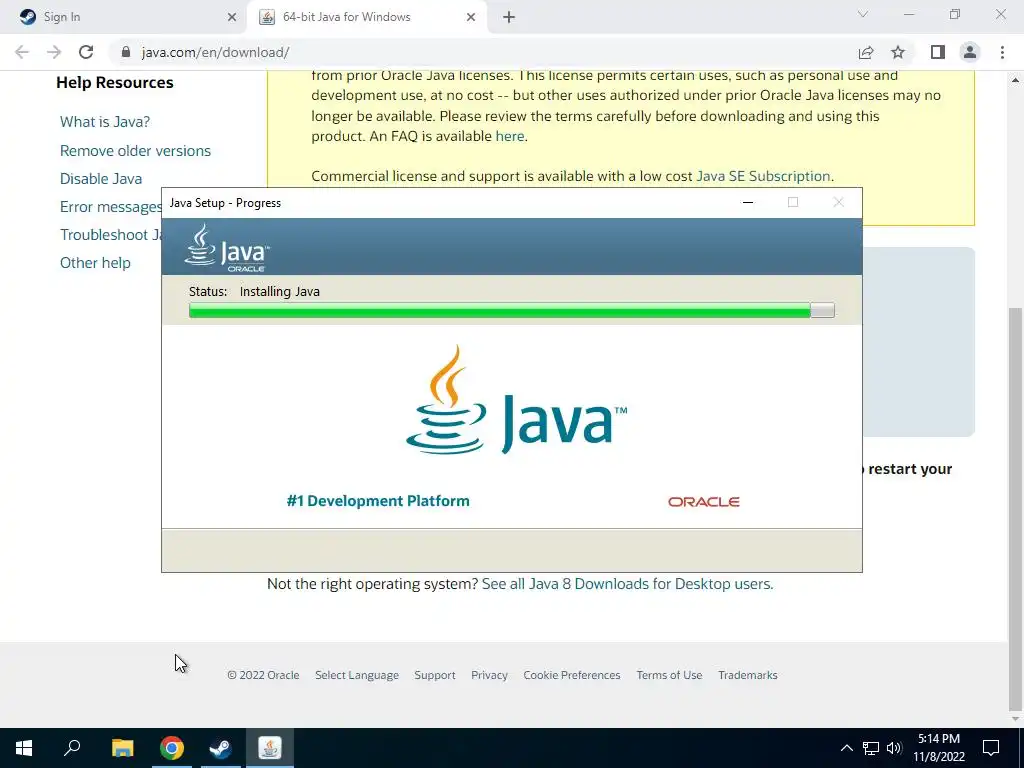The width and height of the screenshot is (1024, 768).
Task: Open Google Chrome from the taskbar
Action: click(x=172, y=748)
